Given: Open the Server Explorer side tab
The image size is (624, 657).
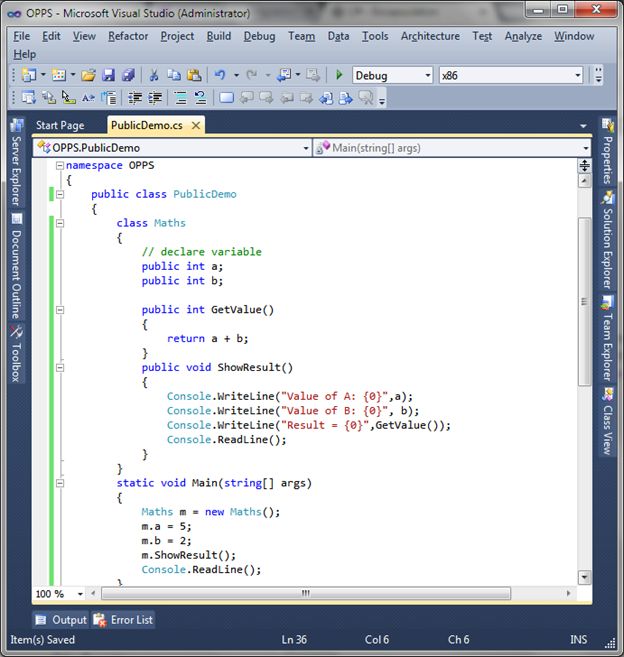Looking at the screenshot, I should point(16,163).
